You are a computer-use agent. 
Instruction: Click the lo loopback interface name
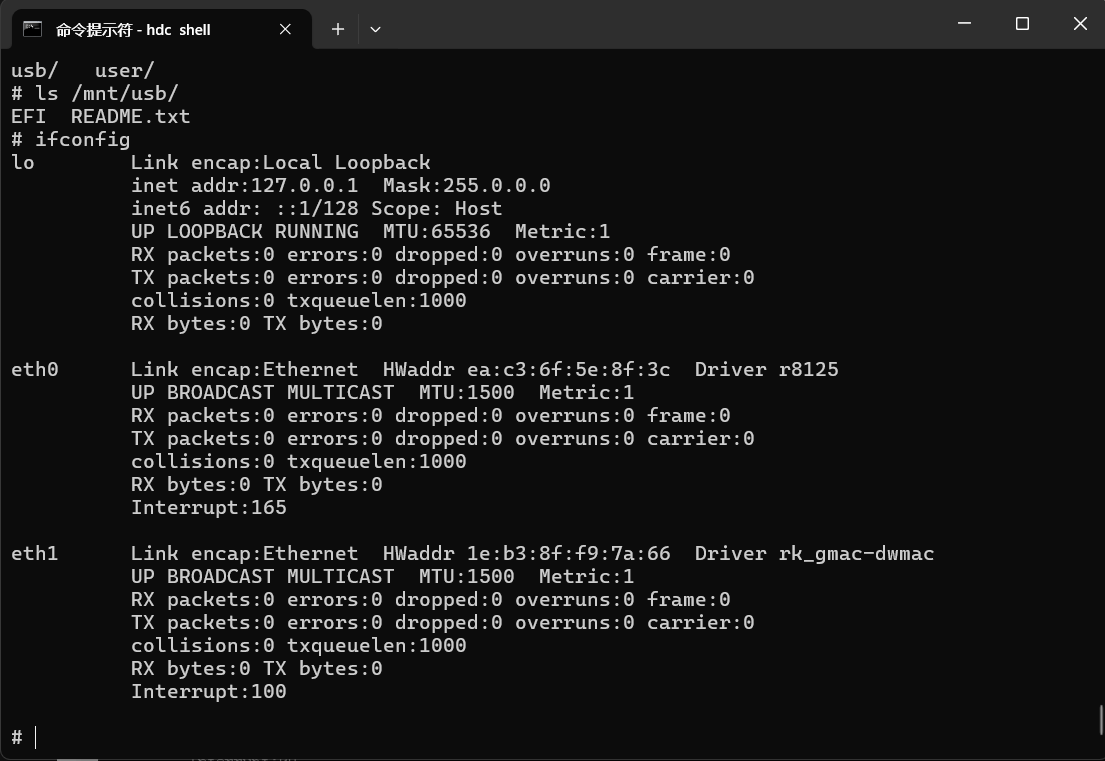pos(23,163)
